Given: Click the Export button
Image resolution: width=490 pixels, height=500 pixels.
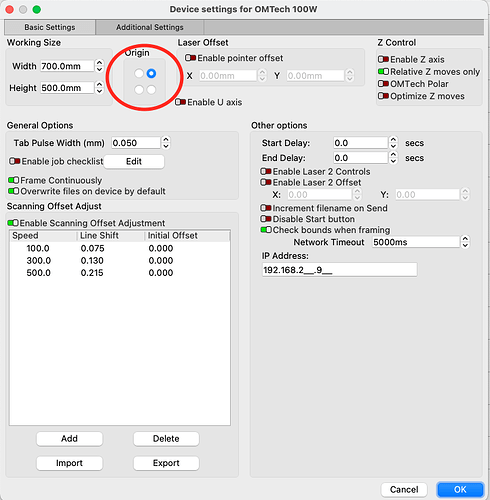Looking at the screenshot, I should 166,463.
